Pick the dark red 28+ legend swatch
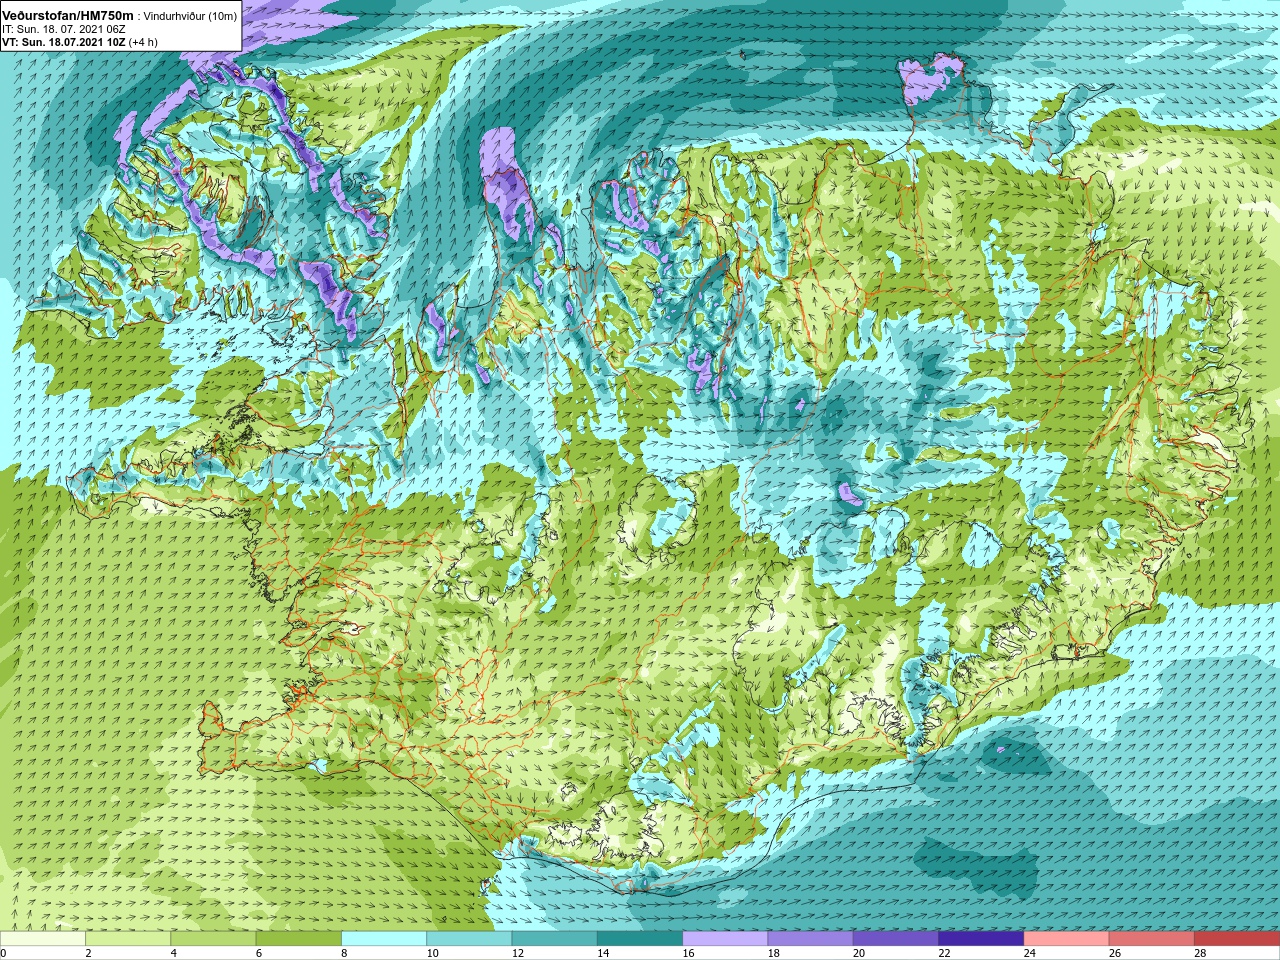 tap(1237, 939)
